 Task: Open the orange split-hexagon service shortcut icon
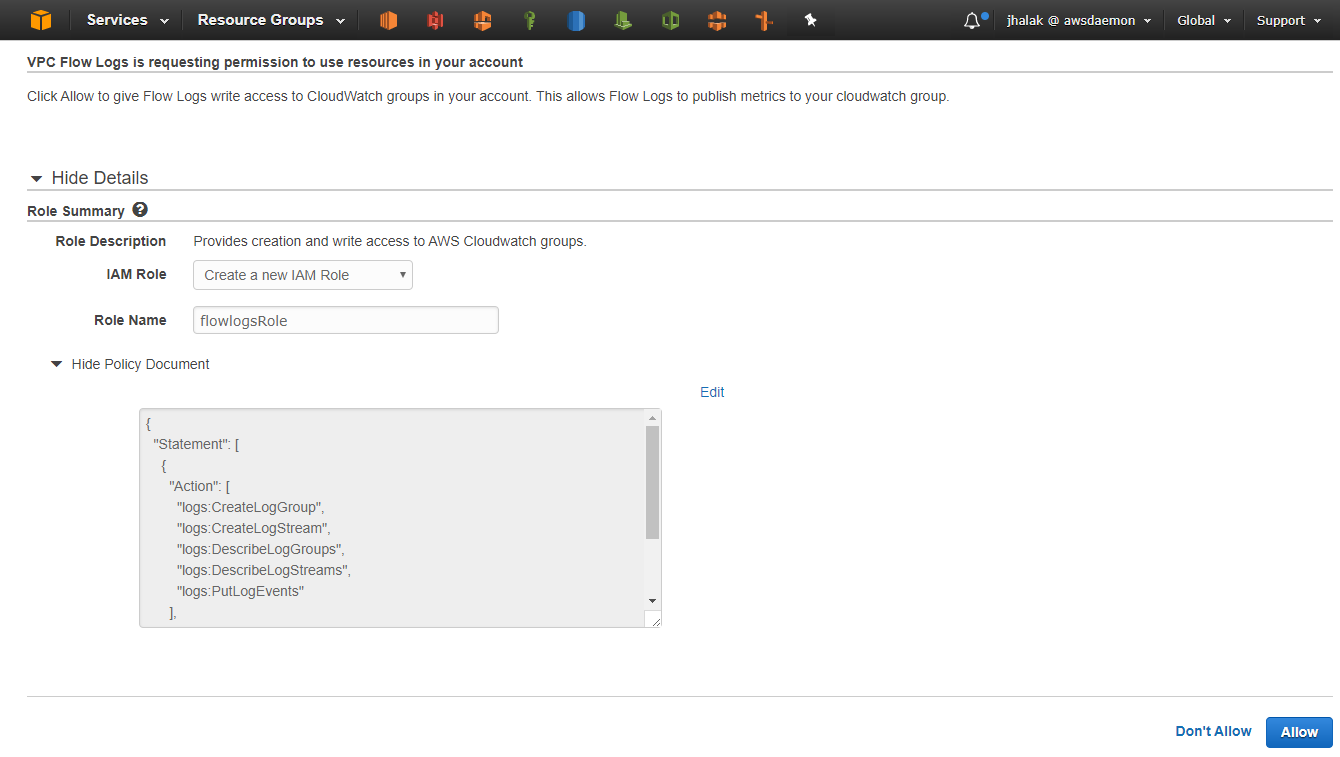[x=717, y=20]
